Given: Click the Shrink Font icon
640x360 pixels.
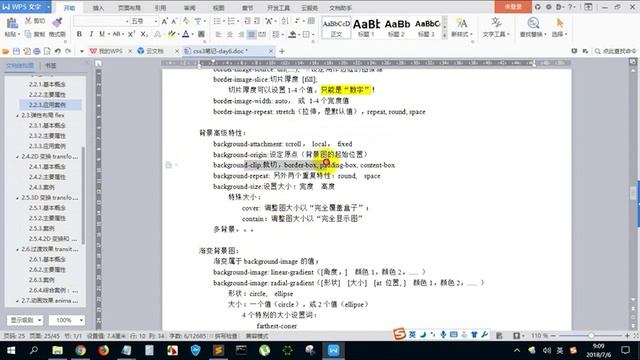Looking at the screenshot, I should (x=174, y=21).
